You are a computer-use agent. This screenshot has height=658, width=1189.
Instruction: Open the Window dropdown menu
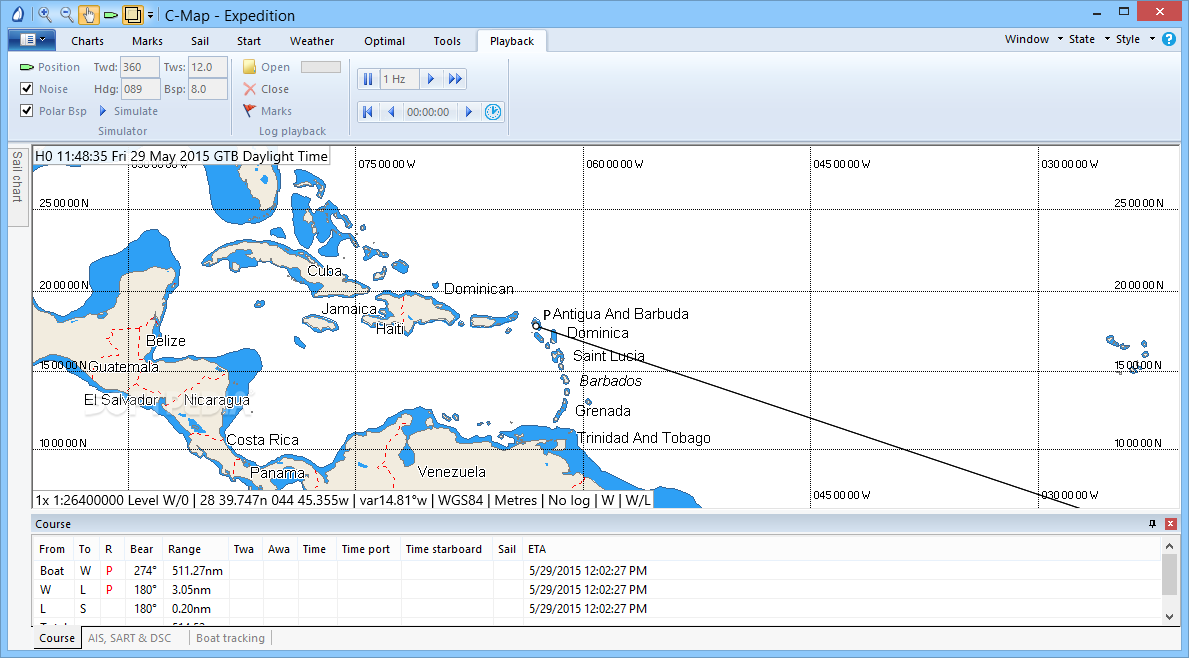click(x=1034, y=39)
